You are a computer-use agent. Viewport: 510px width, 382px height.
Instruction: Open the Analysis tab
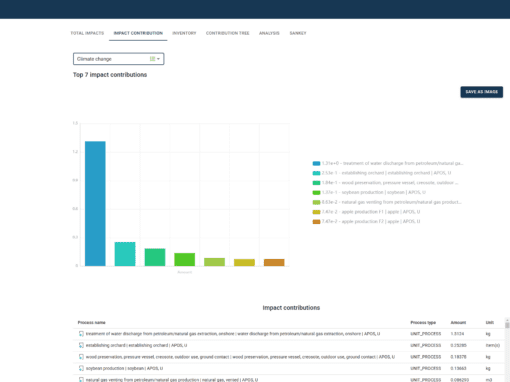coord(269,33)
